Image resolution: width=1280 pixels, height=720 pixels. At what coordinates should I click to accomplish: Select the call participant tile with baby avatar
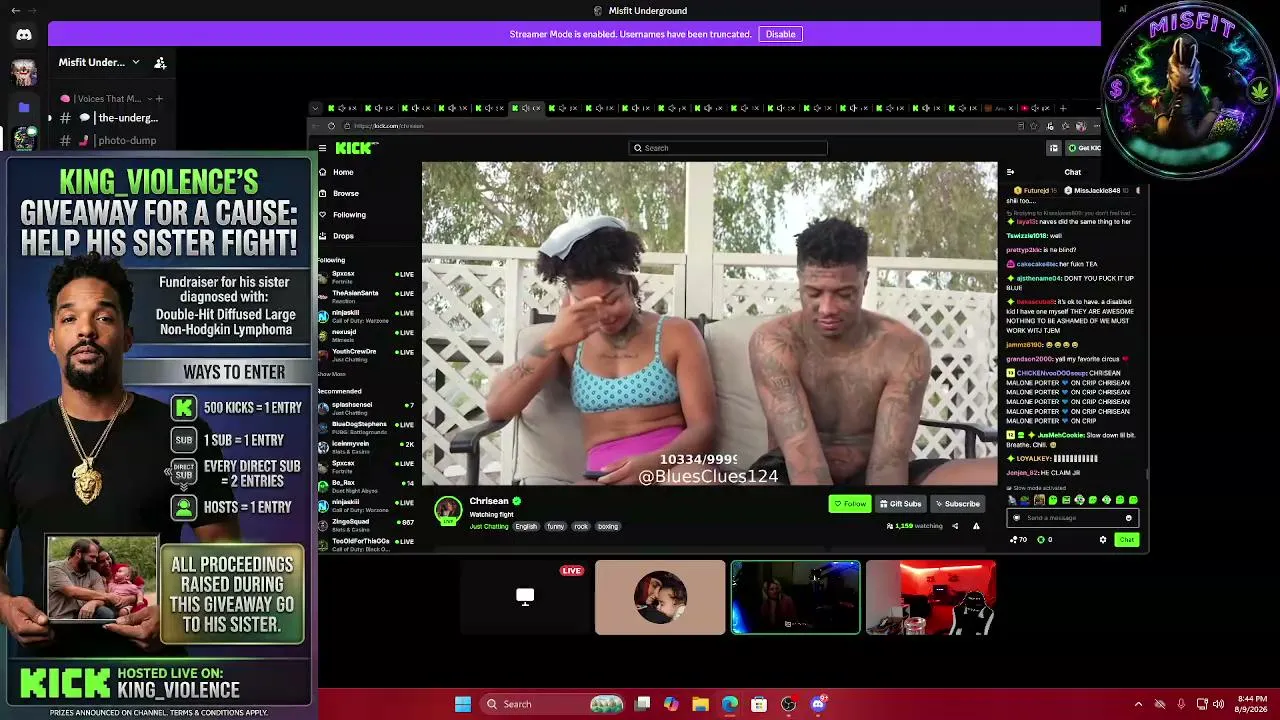(x=660, y=597)
